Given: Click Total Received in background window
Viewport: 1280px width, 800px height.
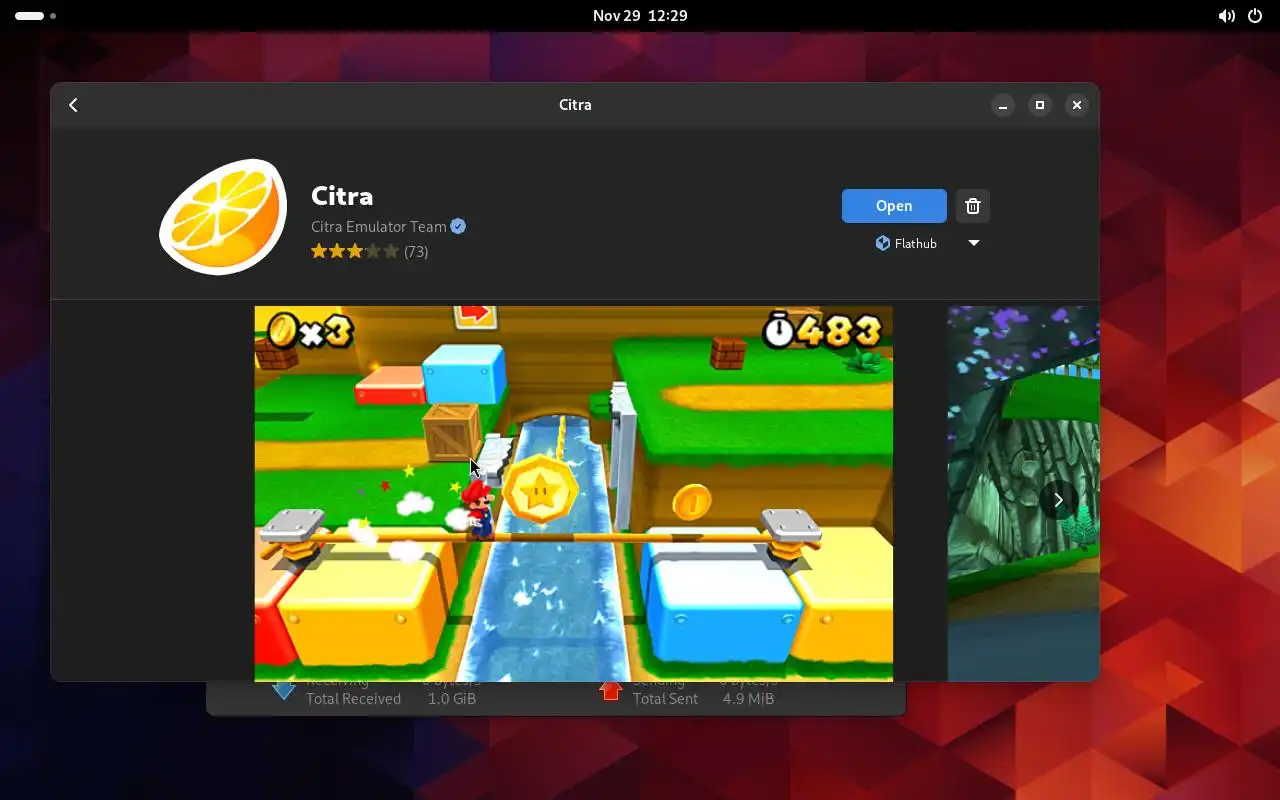Looking at the screenshot, I should pos(354,699).
